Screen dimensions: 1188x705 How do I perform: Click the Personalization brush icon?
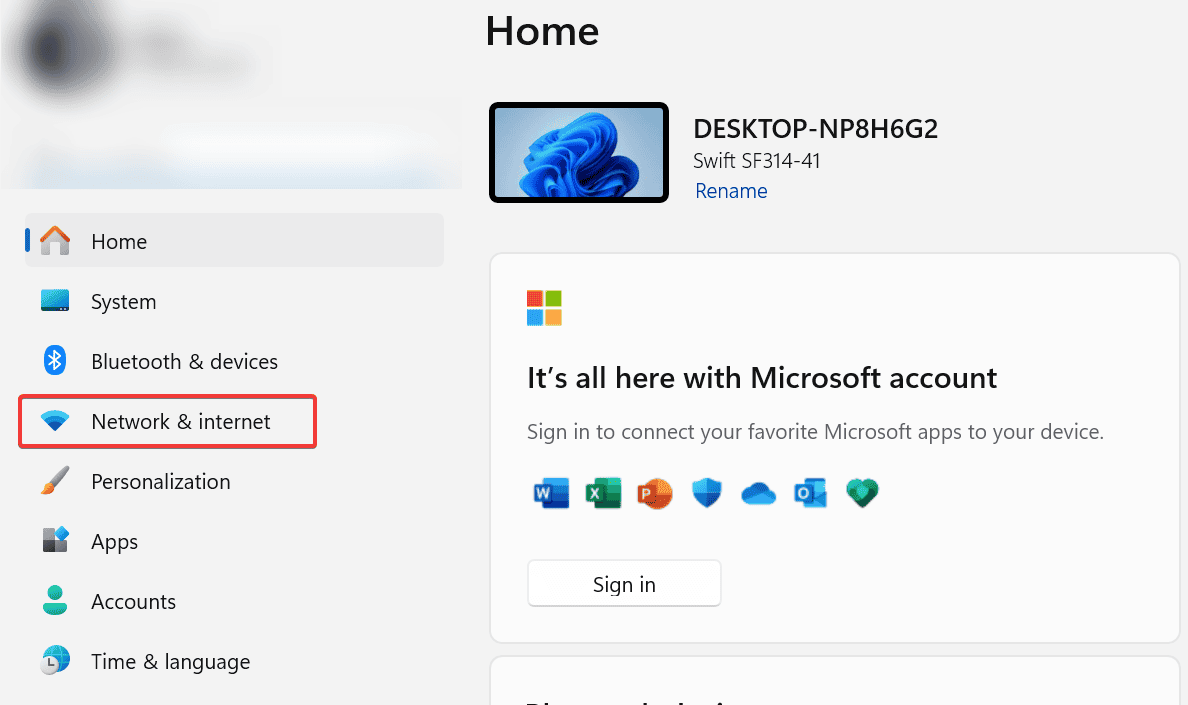coord(54,481)
